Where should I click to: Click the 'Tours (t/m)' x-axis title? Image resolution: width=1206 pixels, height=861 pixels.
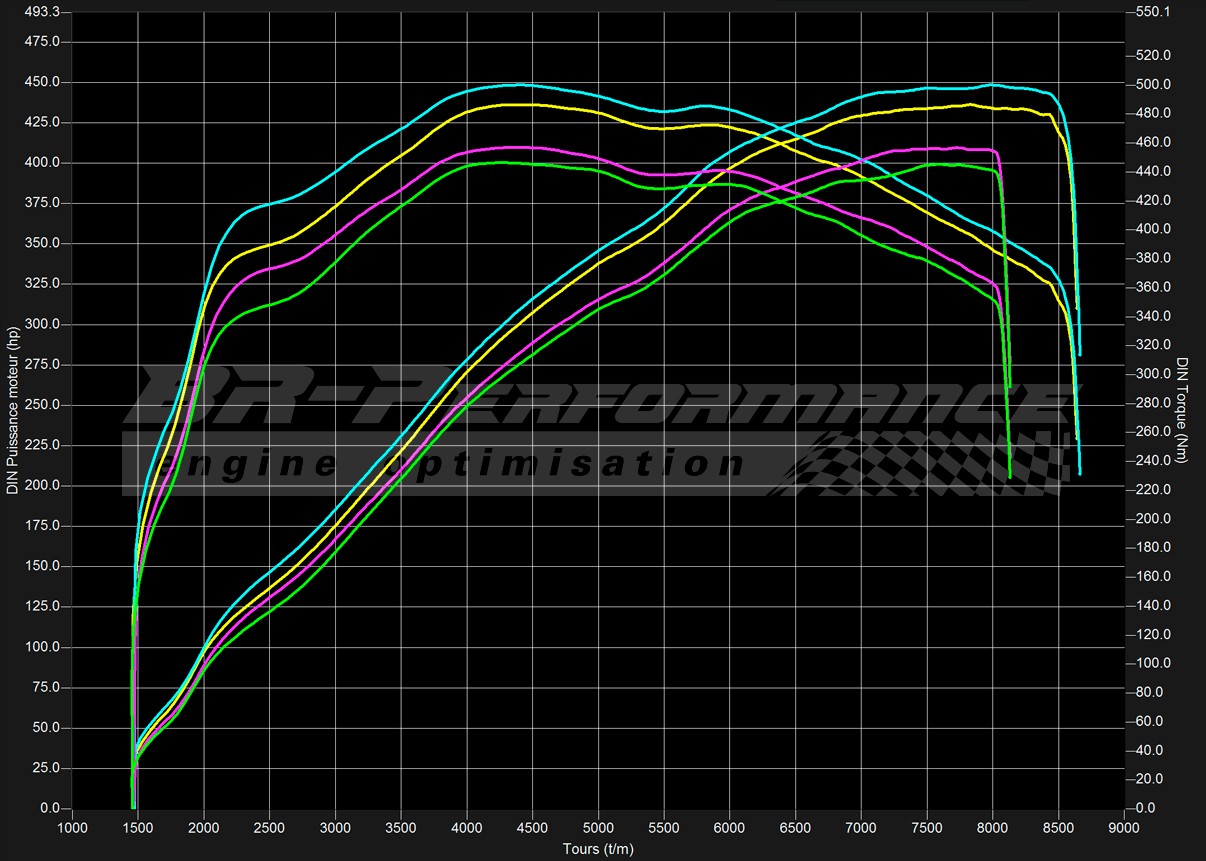tap(598, 849)
